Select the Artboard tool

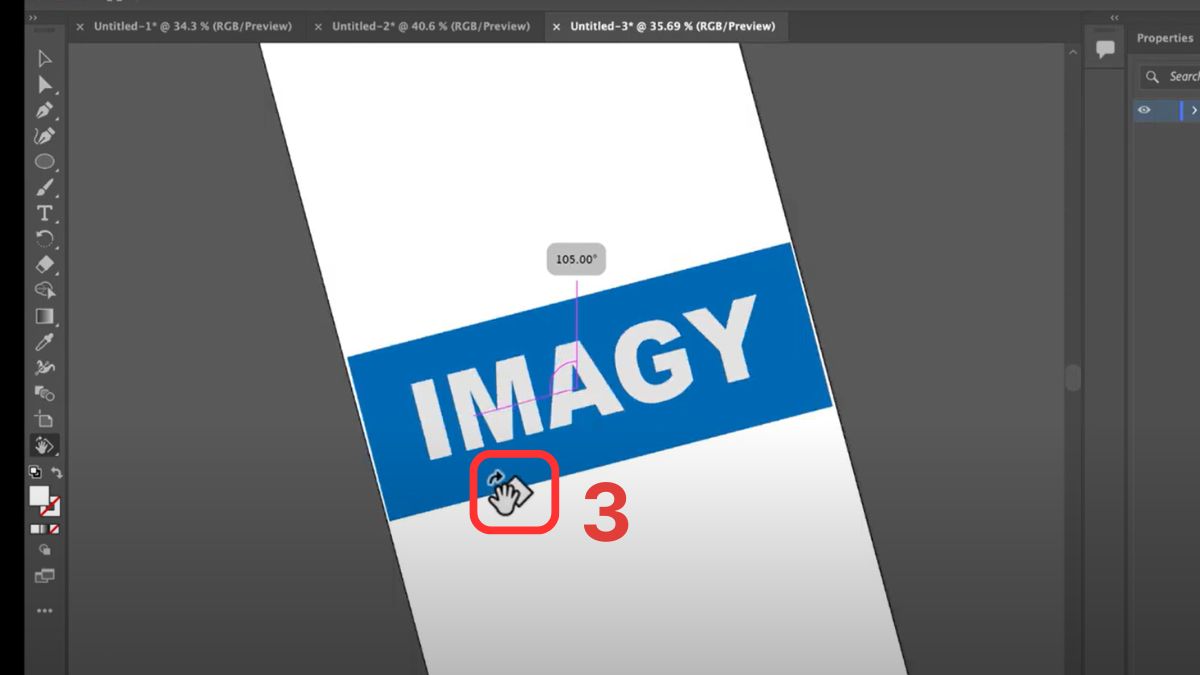(44, 419)
